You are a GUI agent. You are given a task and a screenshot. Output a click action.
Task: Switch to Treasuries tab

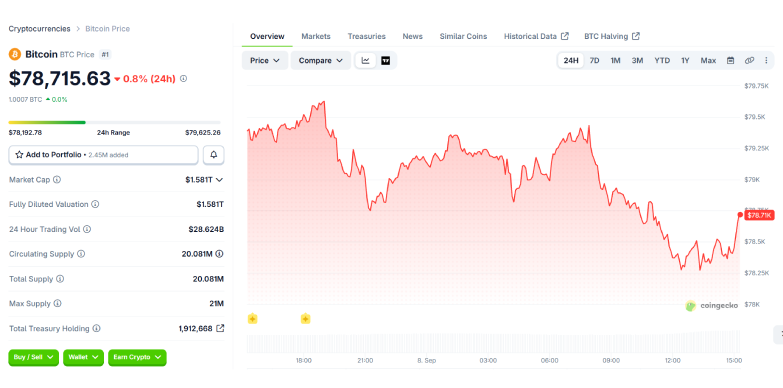click(x=367, y=36)
